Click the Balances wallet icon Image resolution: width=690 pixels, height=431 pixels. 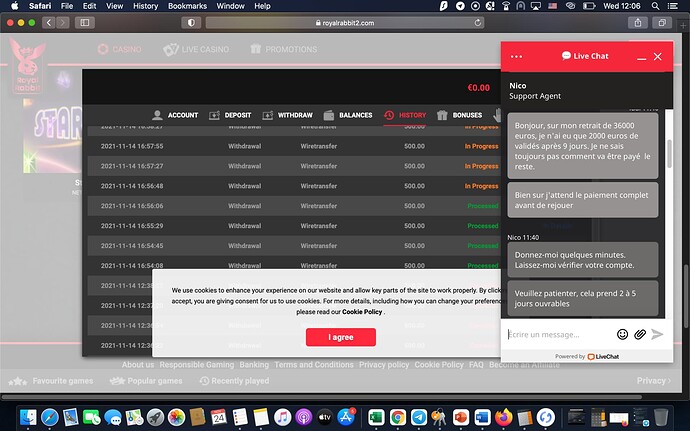click(x=329, y=115)
